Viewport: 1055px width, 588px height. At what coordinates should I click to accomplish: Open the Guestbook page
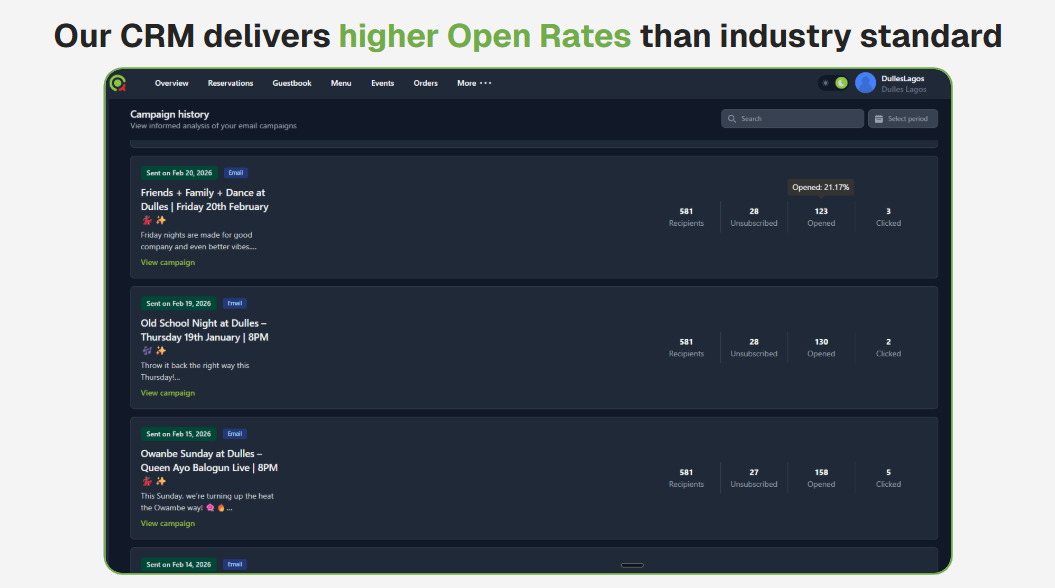point(292,83)
